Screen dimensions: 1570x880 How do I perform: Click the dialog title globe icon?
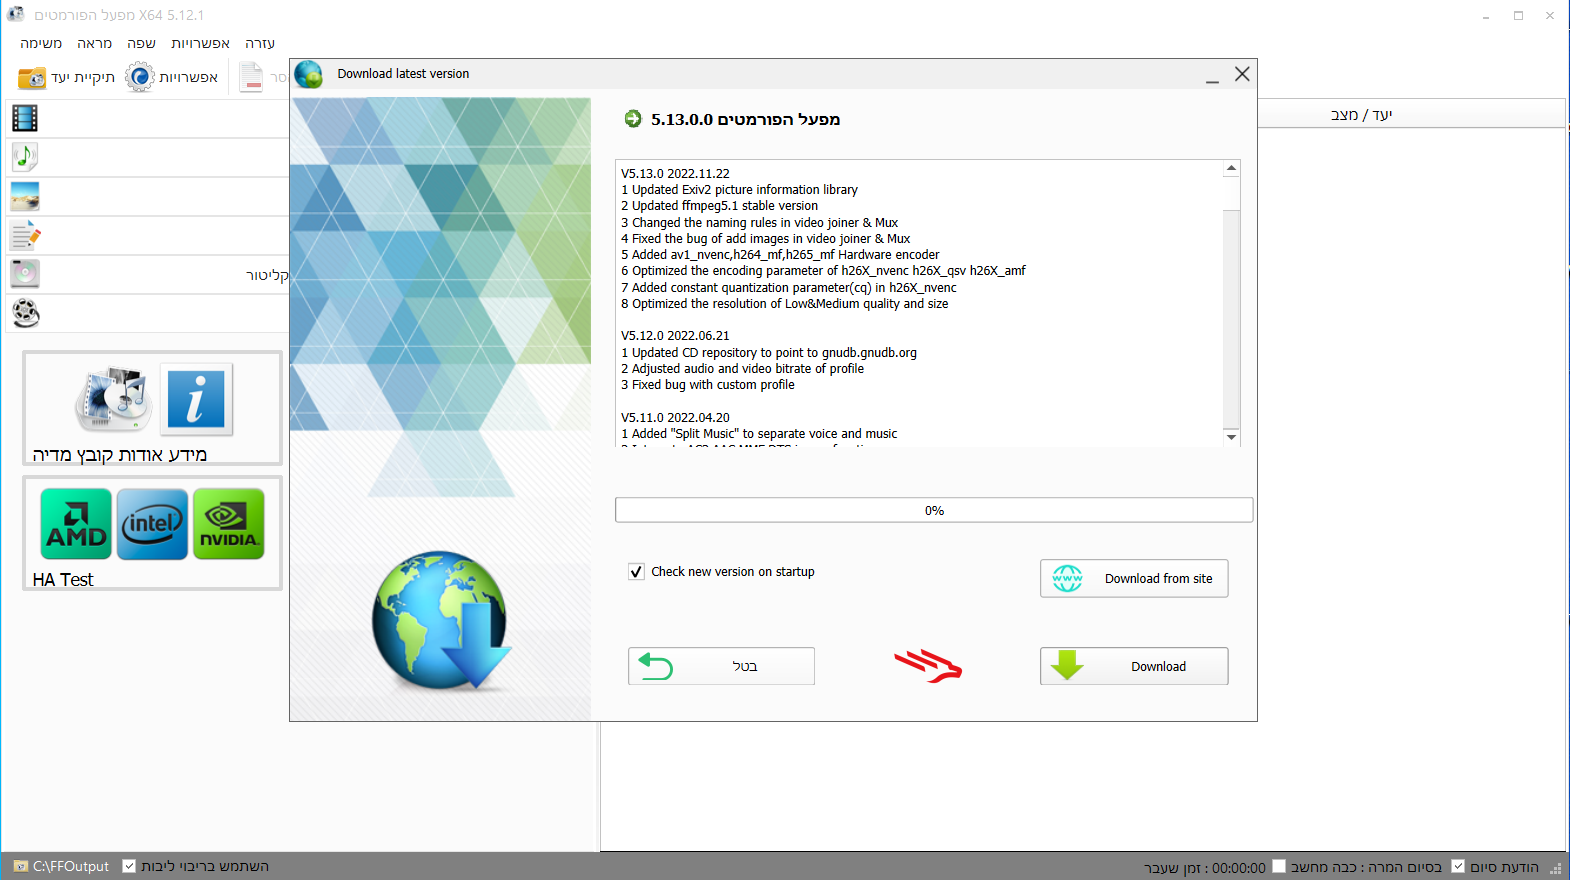(x=309, y=74)
